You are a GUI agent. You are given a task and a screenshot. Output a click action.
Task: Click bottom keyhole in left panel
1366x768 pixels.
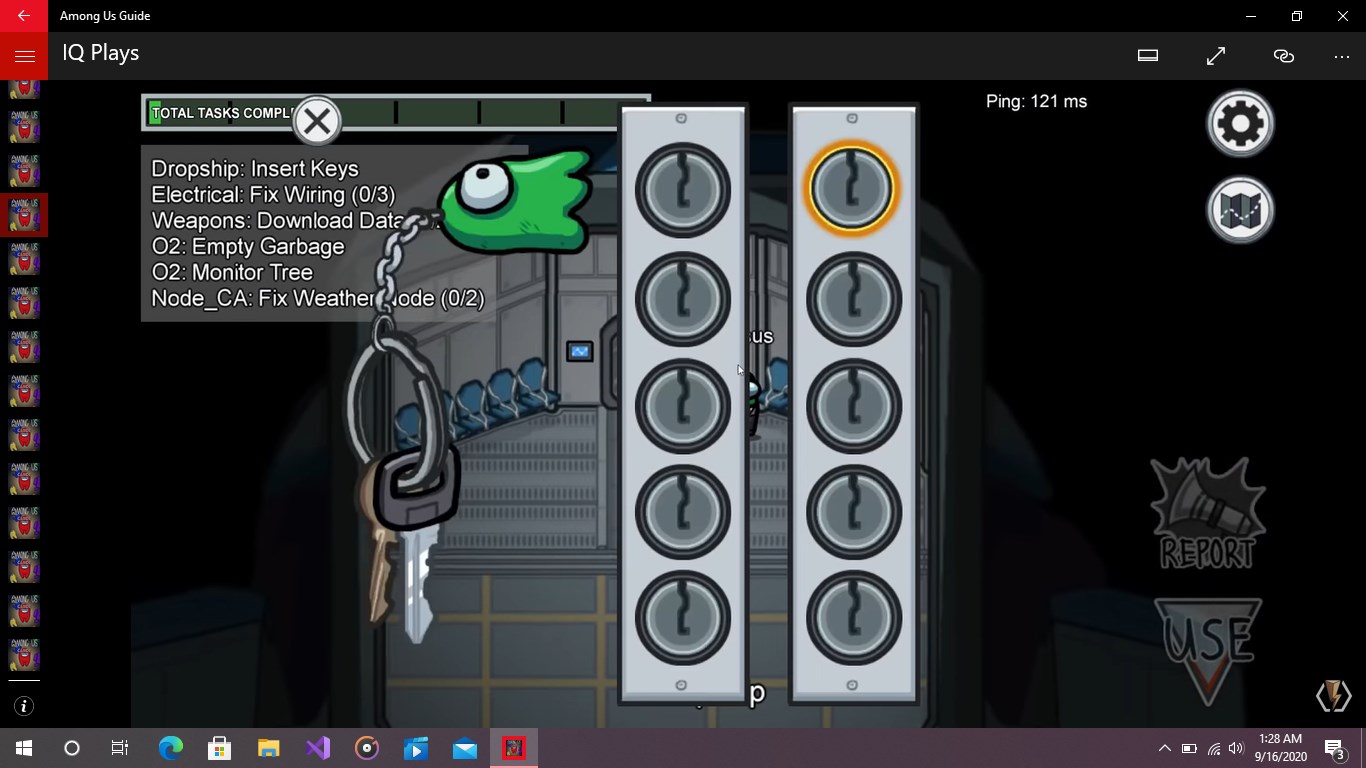(683, 620)
